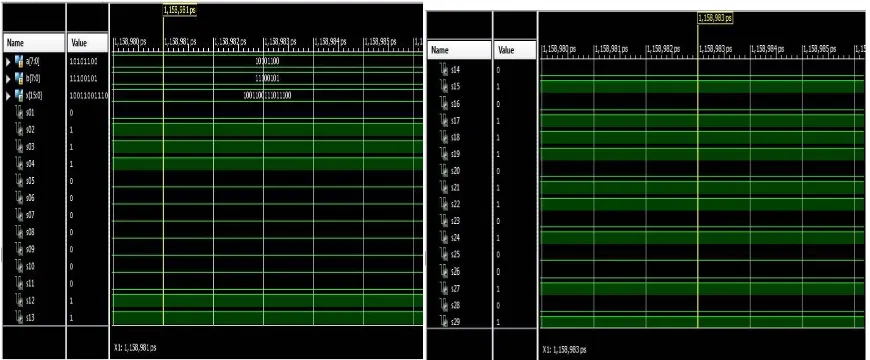Select signal name s18
The image size is (870, 360).
point(455,138)
